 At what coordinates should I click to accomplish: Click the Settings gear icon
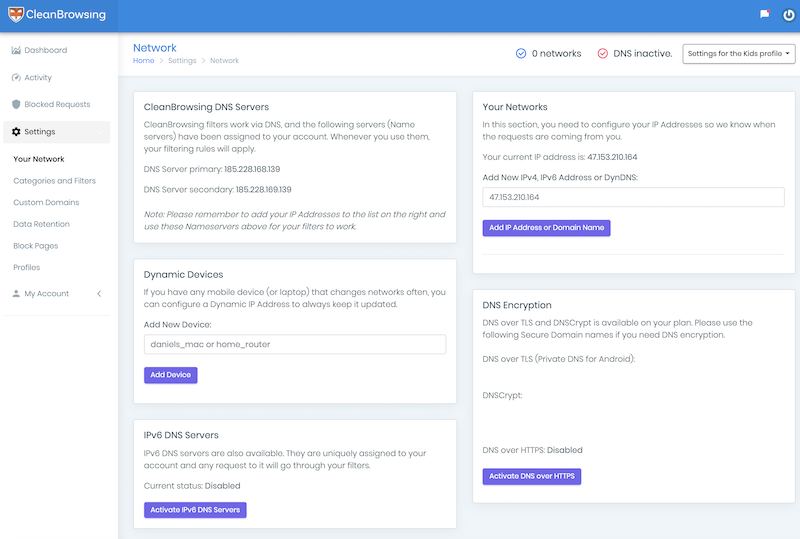point(16,132)
